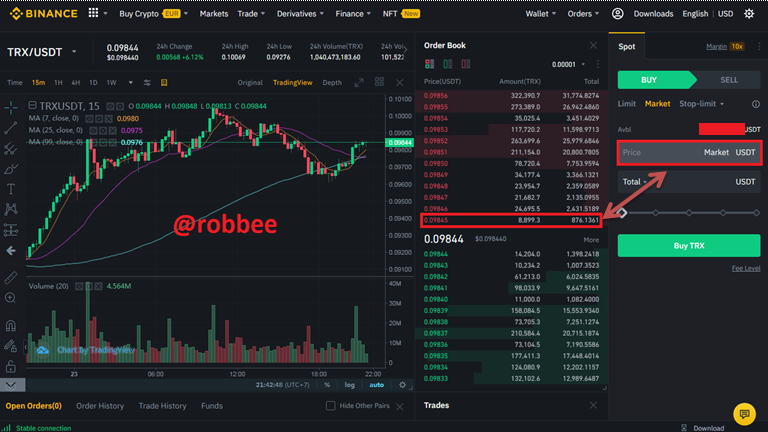Image resolution: width=768 pixels, height=432 pixels.
Task: Expand more time intervals dropdown
Action: (130, 83)
